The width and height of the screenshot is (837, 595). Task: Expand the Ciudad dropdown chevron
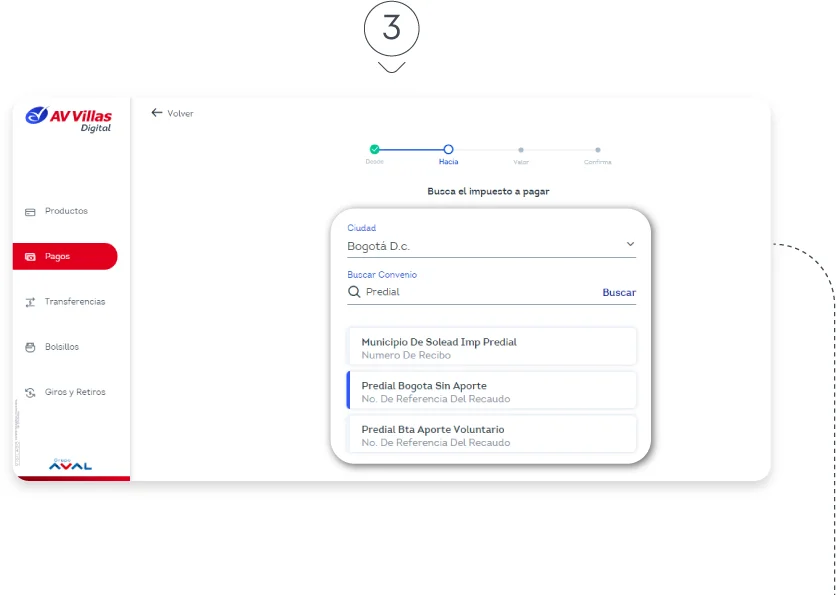[630, 244]
